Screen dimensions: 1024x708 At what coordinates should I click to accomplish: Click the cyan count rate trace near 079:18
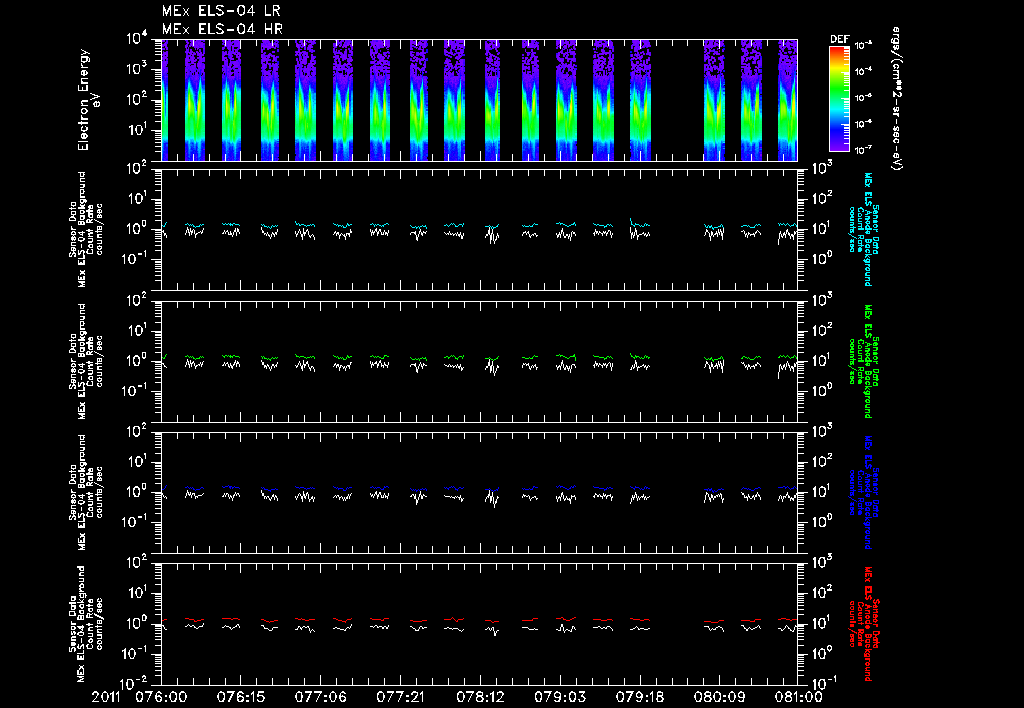coord(640,224)
